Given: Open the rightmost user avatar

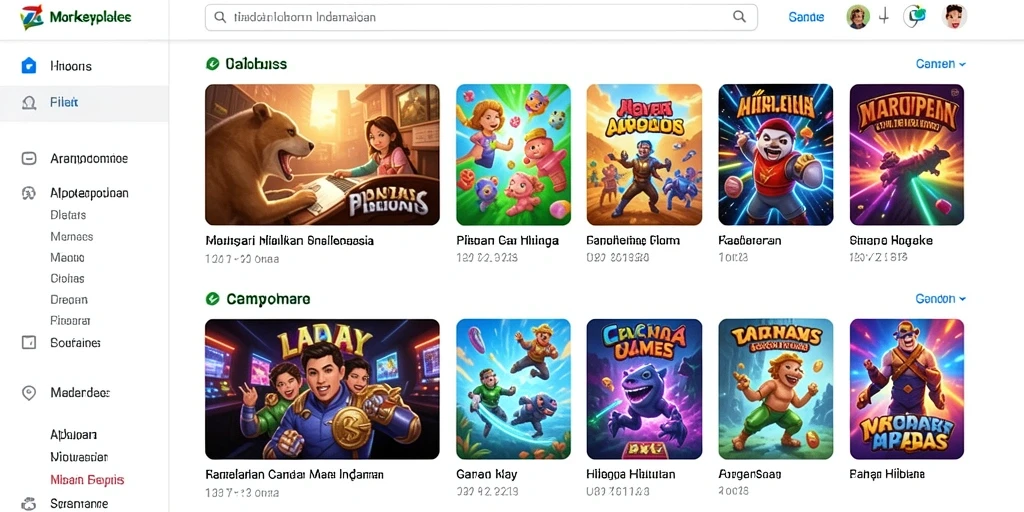Looking at the screenshot, I should pyautogui.click(x=955, y=17).
